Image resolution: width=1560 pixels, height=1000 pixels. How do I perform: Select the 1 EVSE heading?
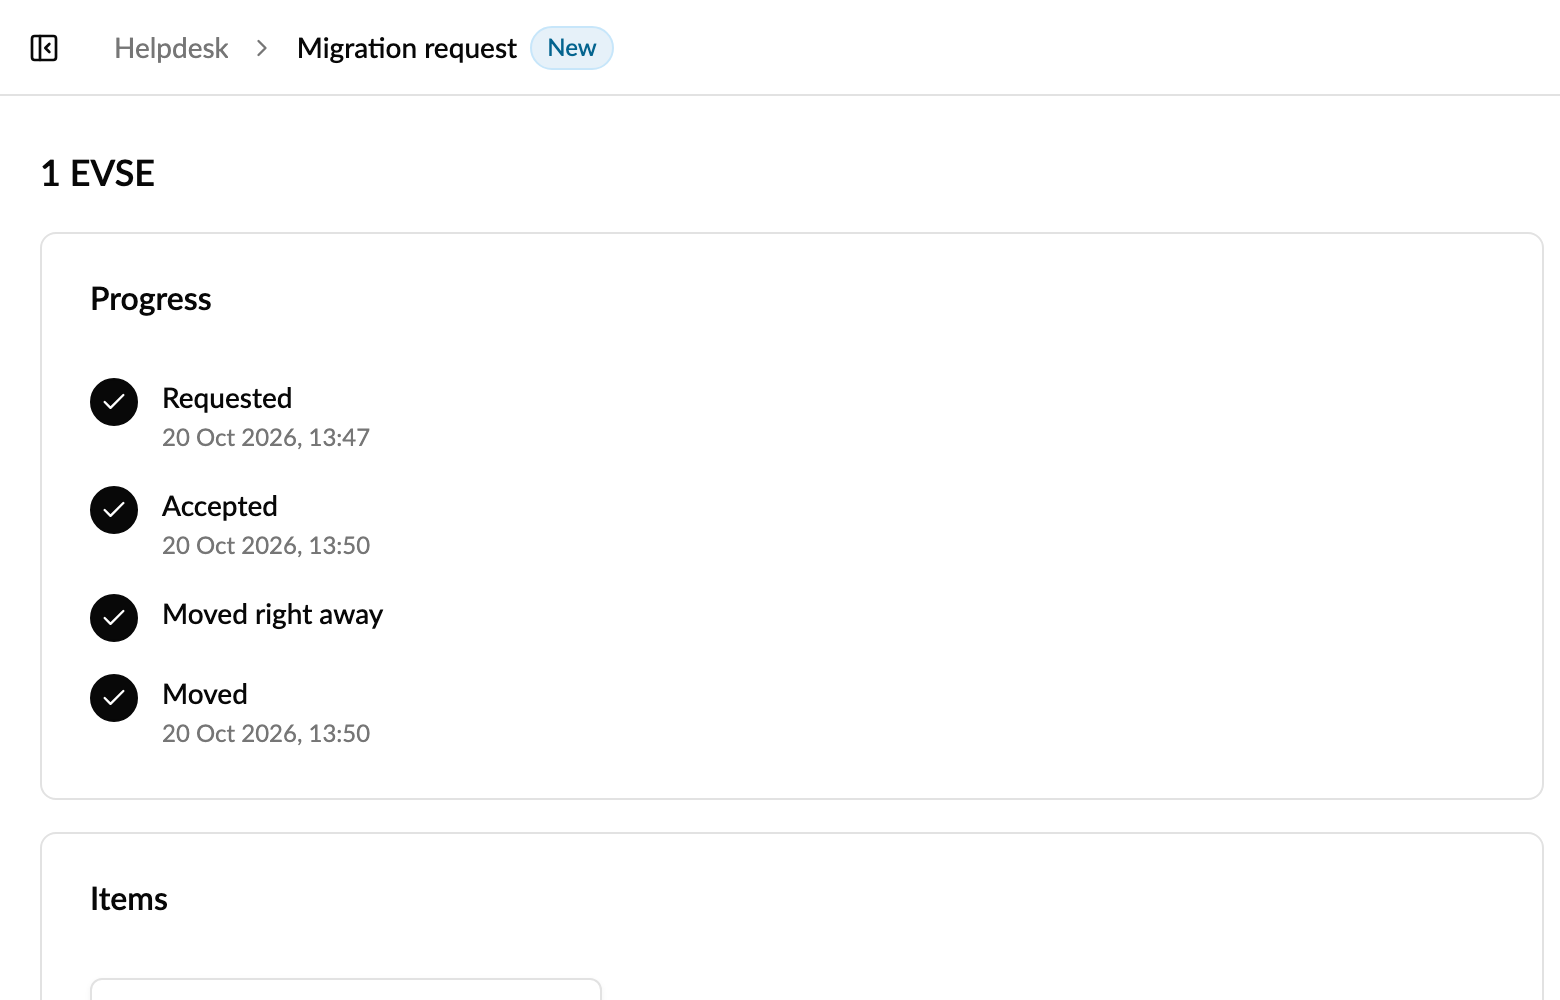97,174
